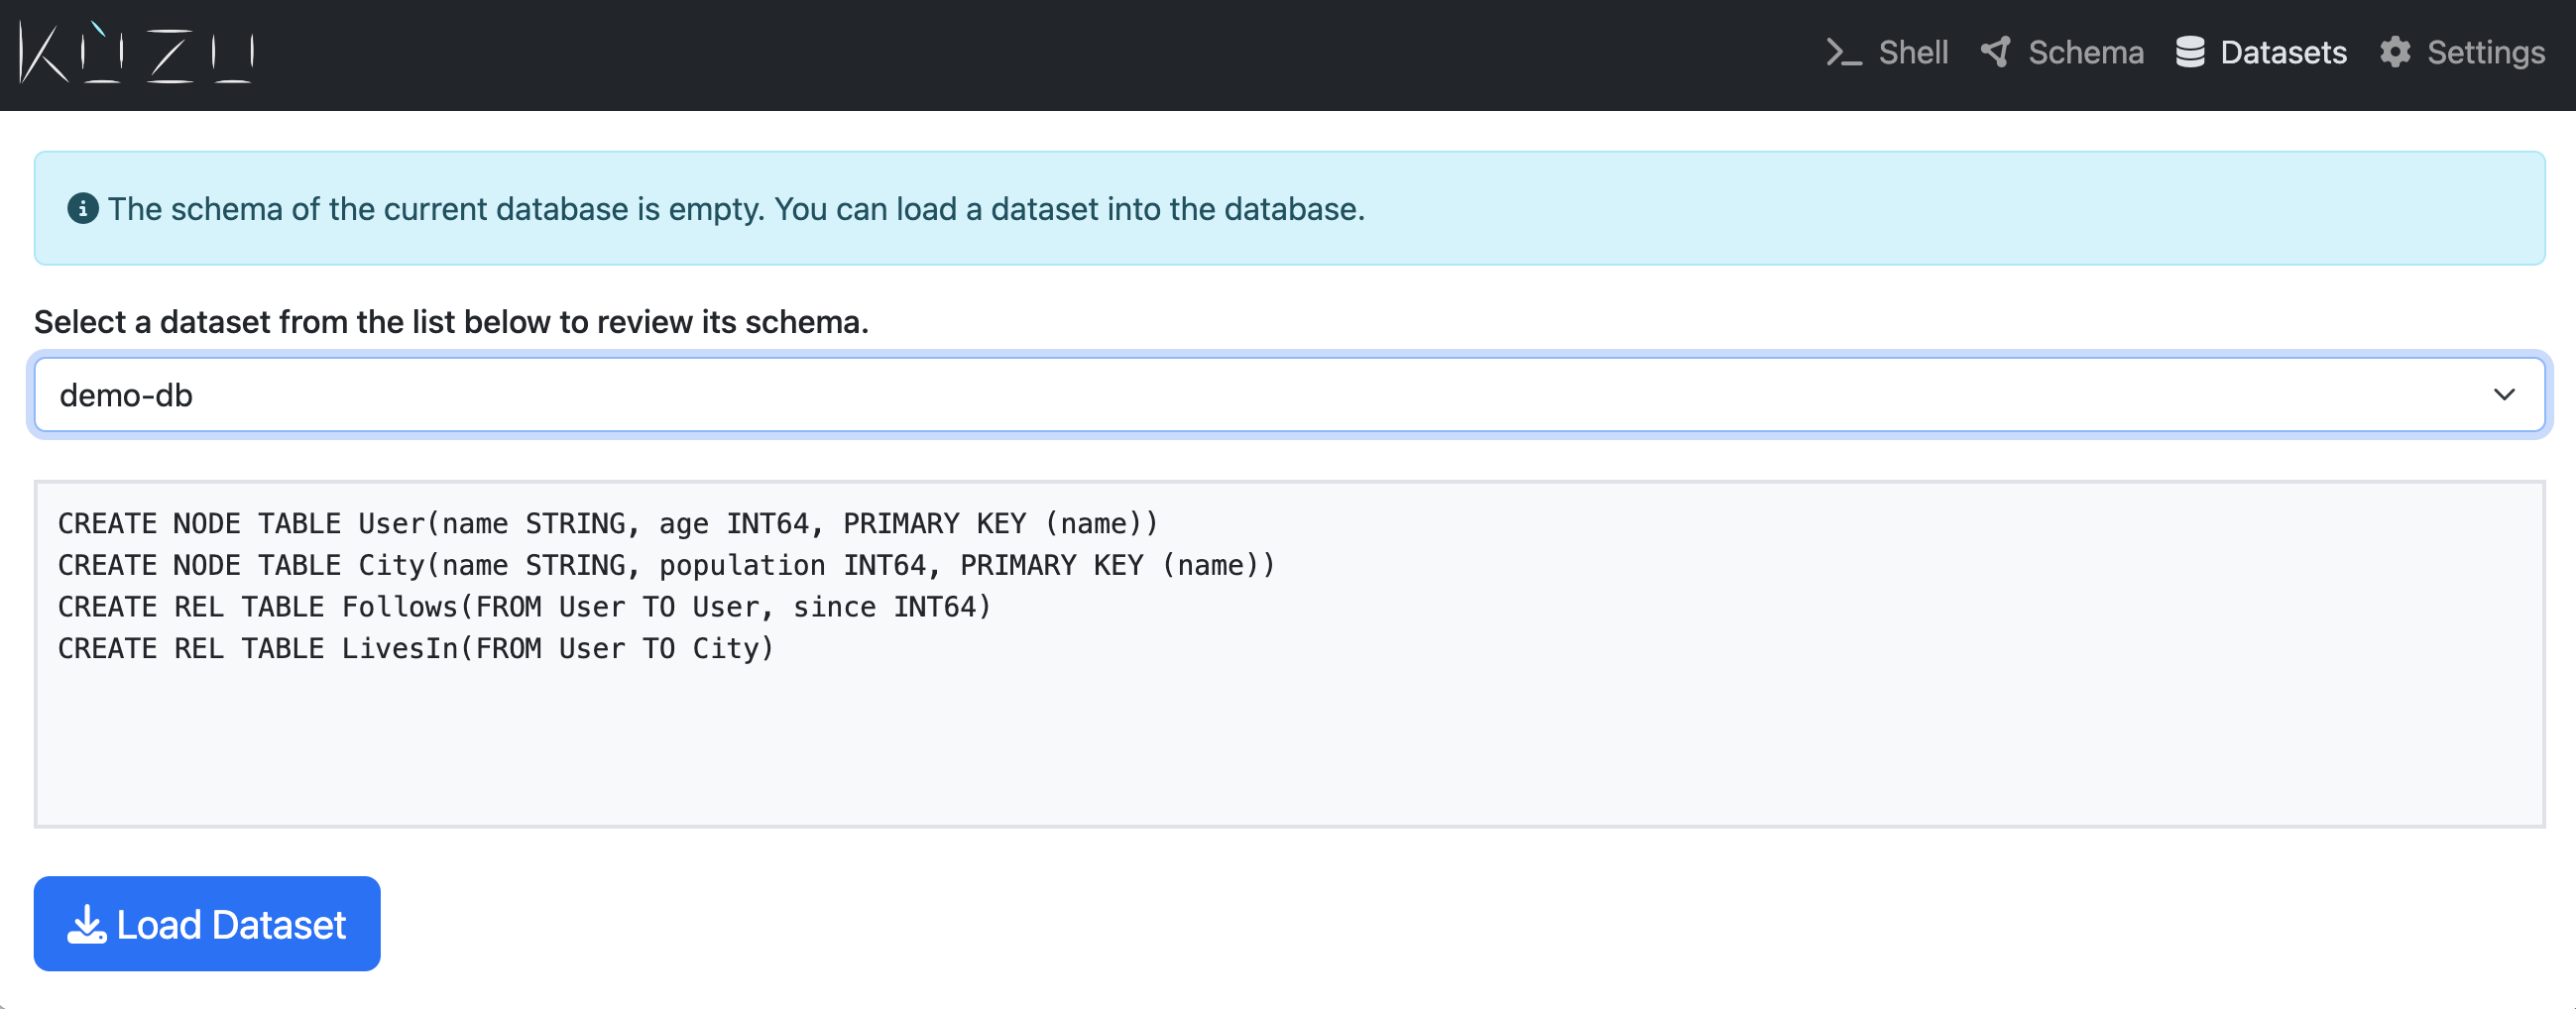Expand the dataset dropdown chevron arrow
Image resolution: width=2576 pixels, height=1009 pixels.
2503,395
